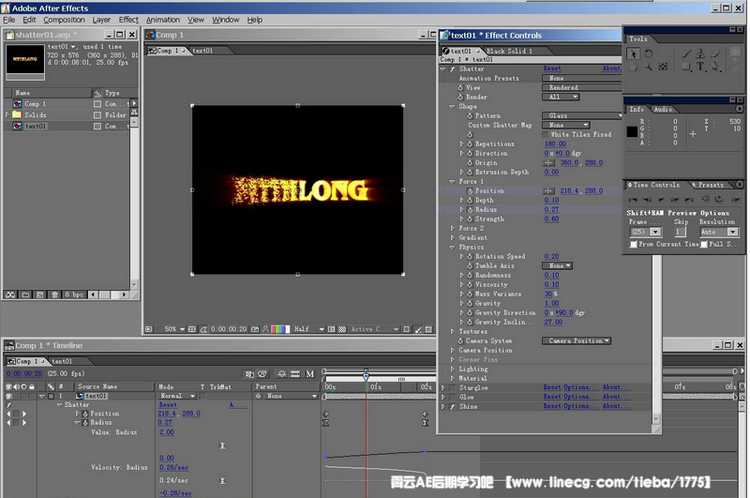This screenshot has width=750, height=498.
Task: Click the stopwatch next to Gravity
Action: tap(469, 303)
